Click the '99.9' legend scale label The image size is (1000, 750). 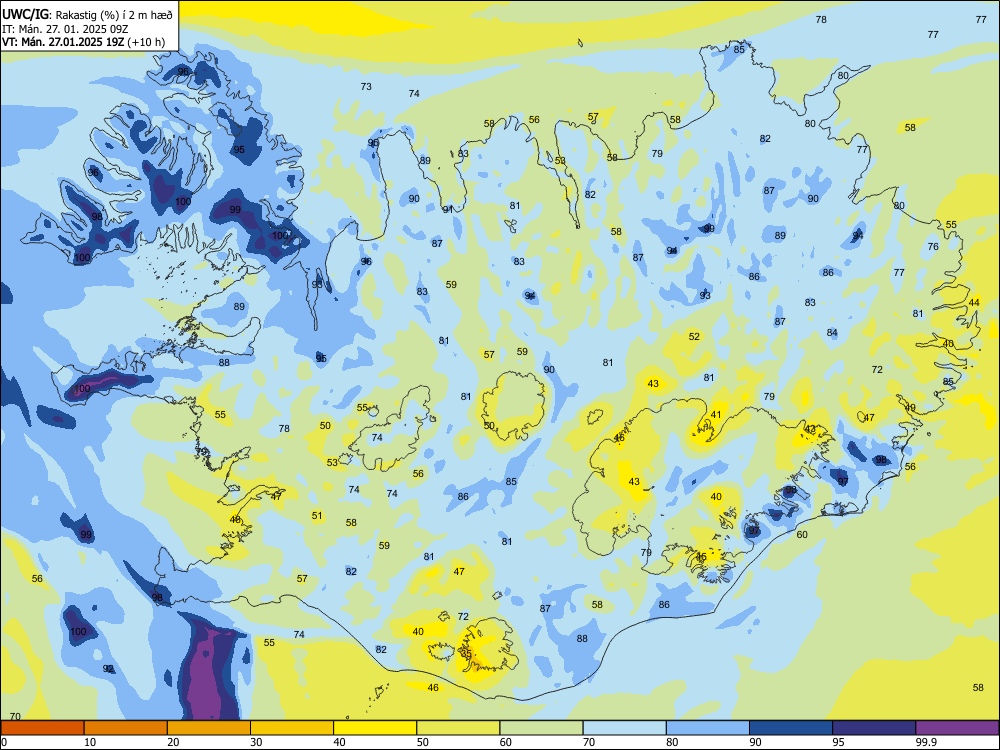coord(926,742)
